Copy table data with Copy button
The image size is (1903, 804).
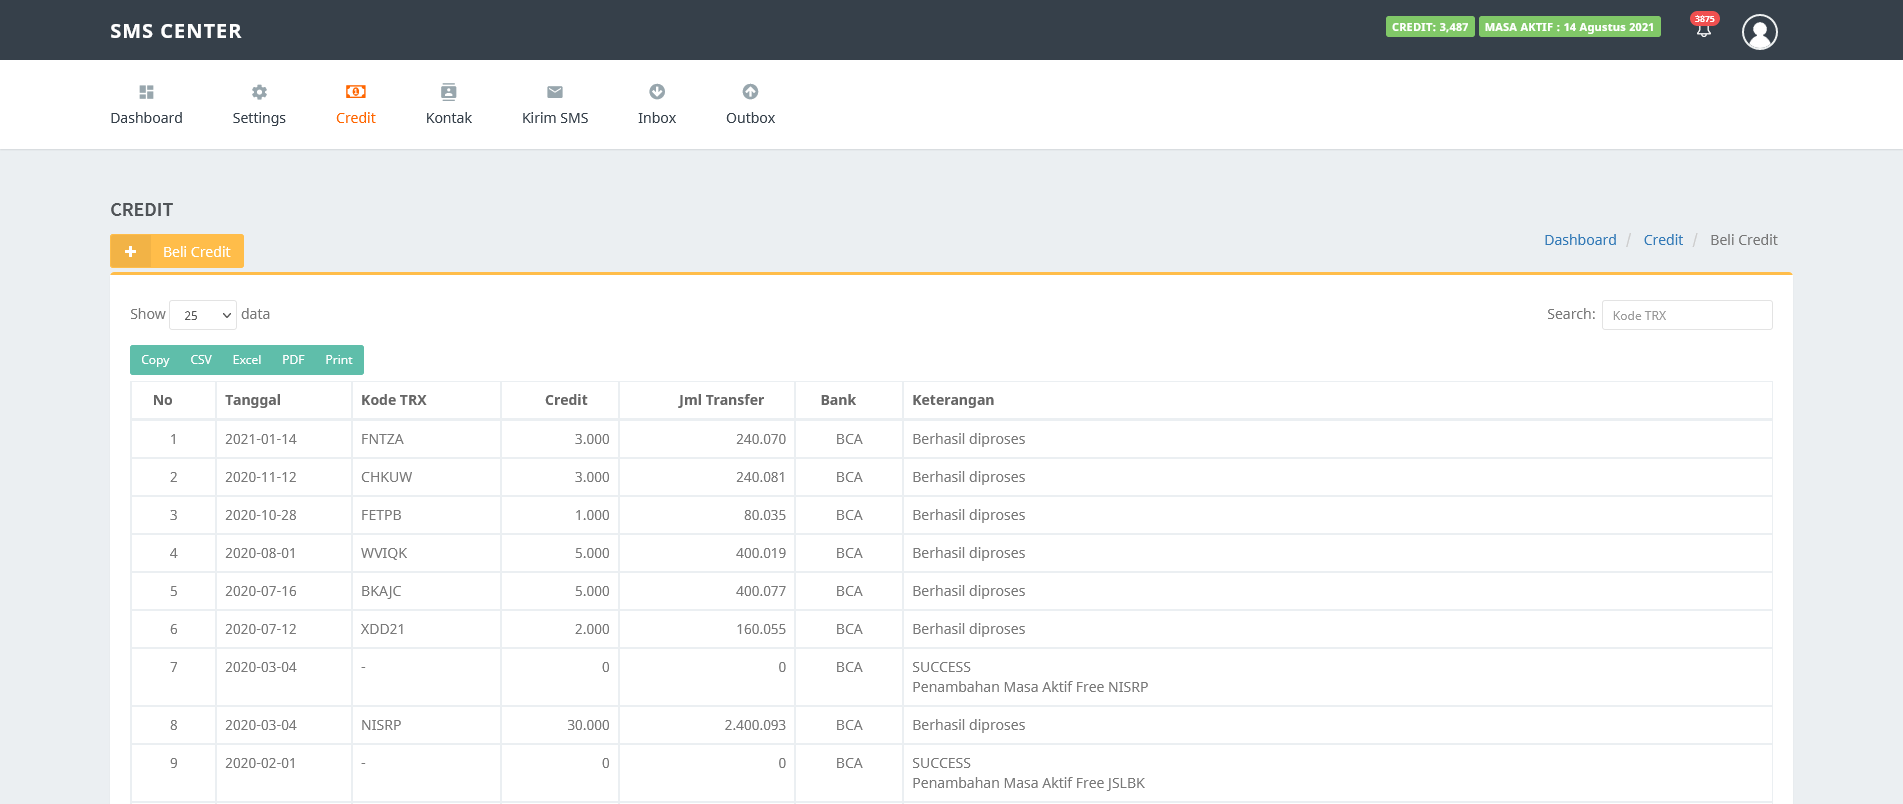(x=155, y=360)
